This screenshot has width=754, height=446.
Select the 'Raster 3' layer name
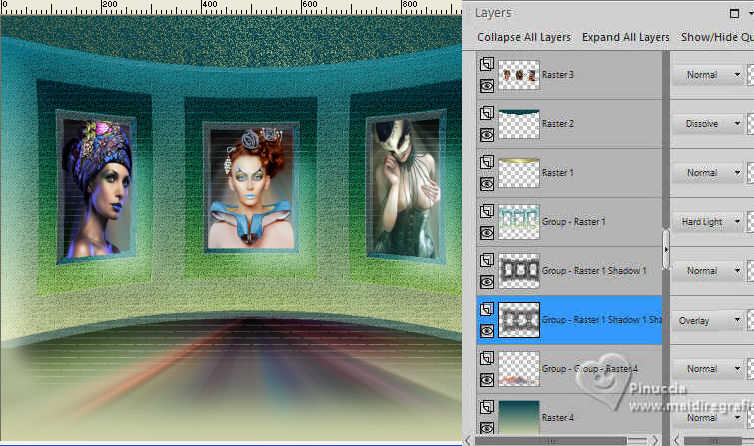[557, 75]
